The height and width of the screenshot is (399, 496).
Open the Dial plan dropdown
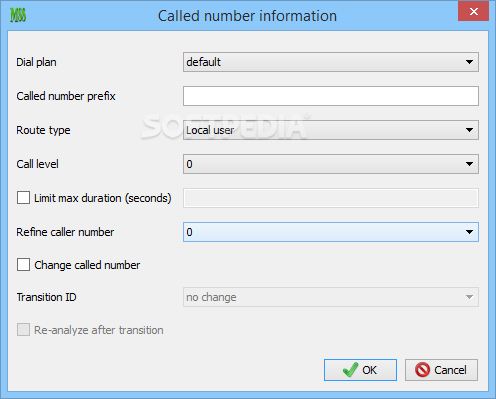(x=331, y=62)
